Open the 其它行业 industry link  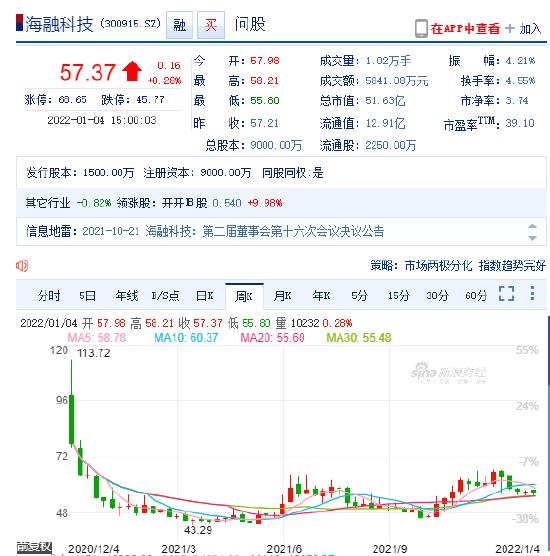[48, 203]
